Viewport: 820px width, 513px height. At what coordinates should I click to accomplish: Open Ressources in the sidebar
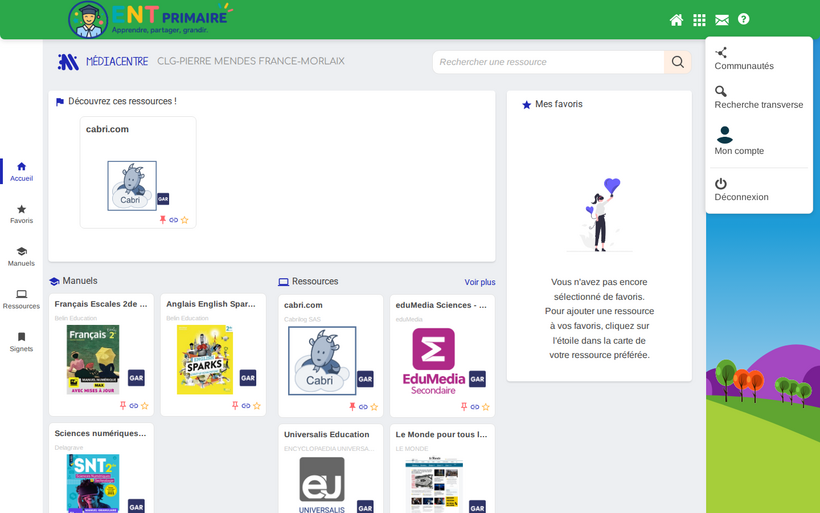click(21, 300)
